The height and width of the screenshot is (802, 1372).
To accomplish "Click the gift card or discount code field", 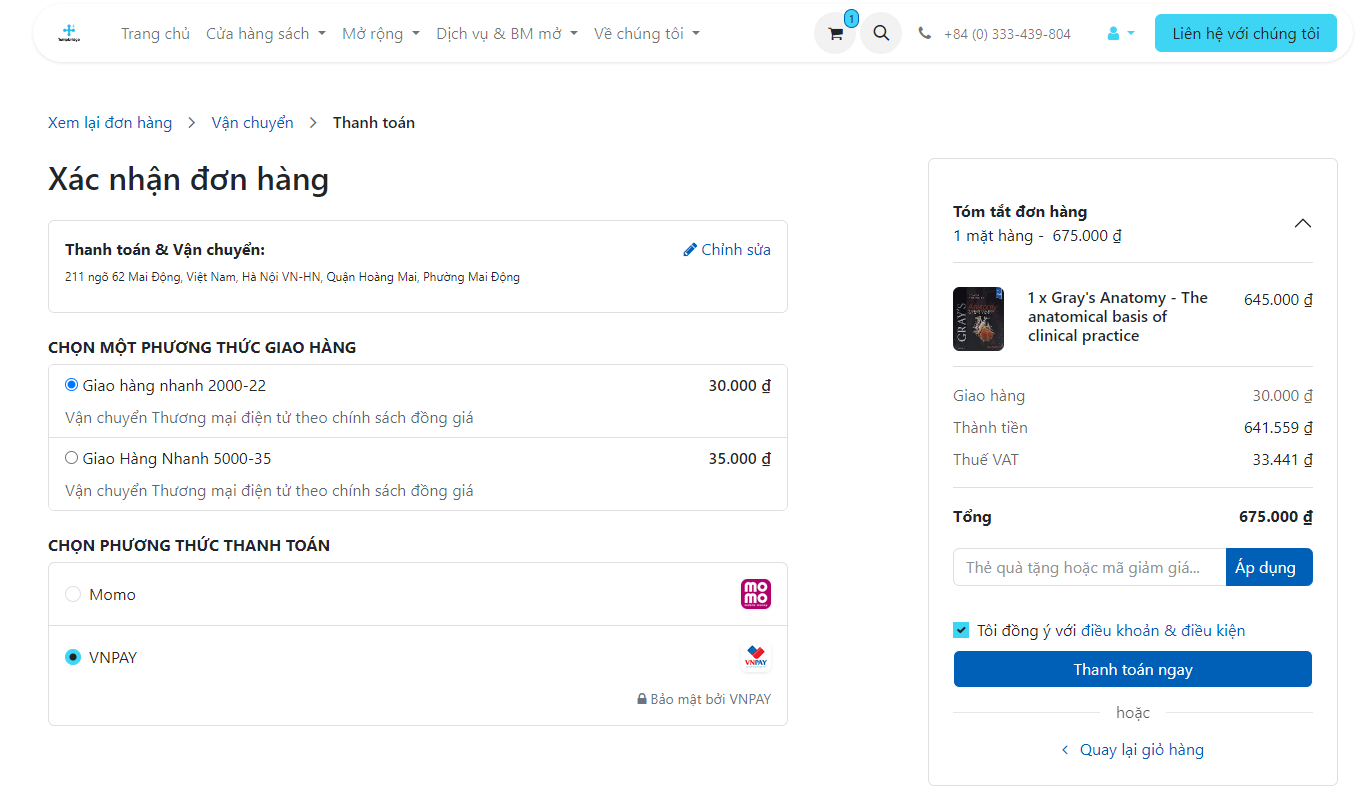I will pos(1088,568).
